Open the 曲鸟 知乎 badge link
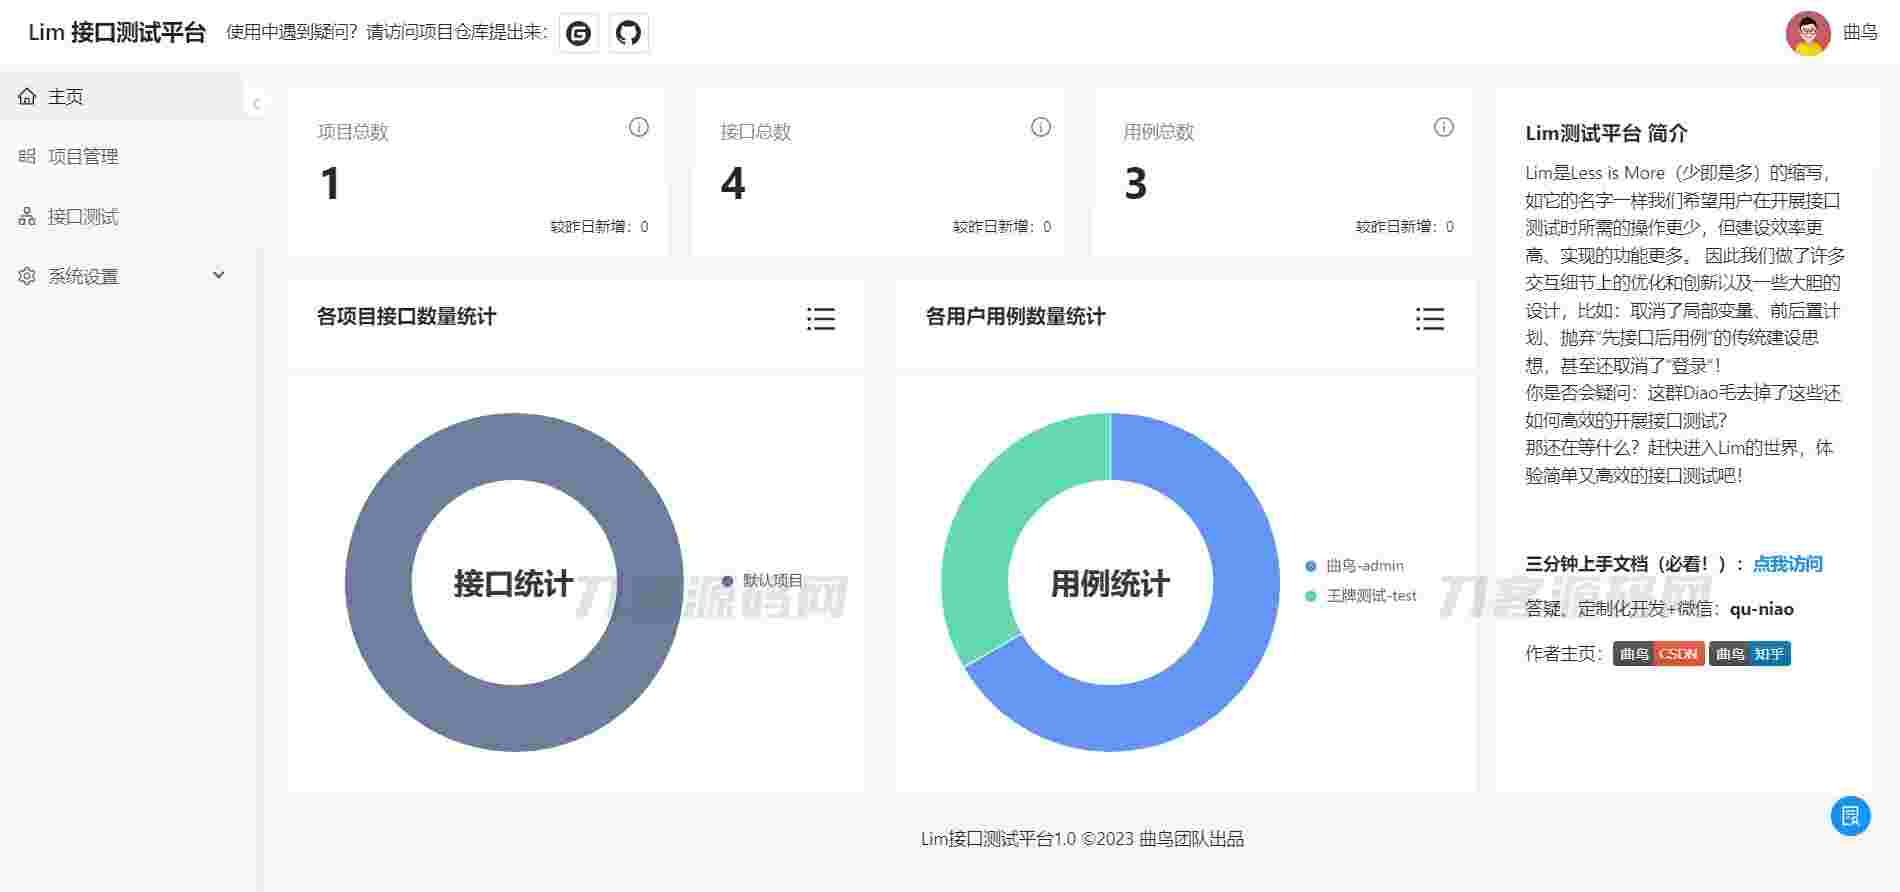1900x892 pixels. point(1750,654)
